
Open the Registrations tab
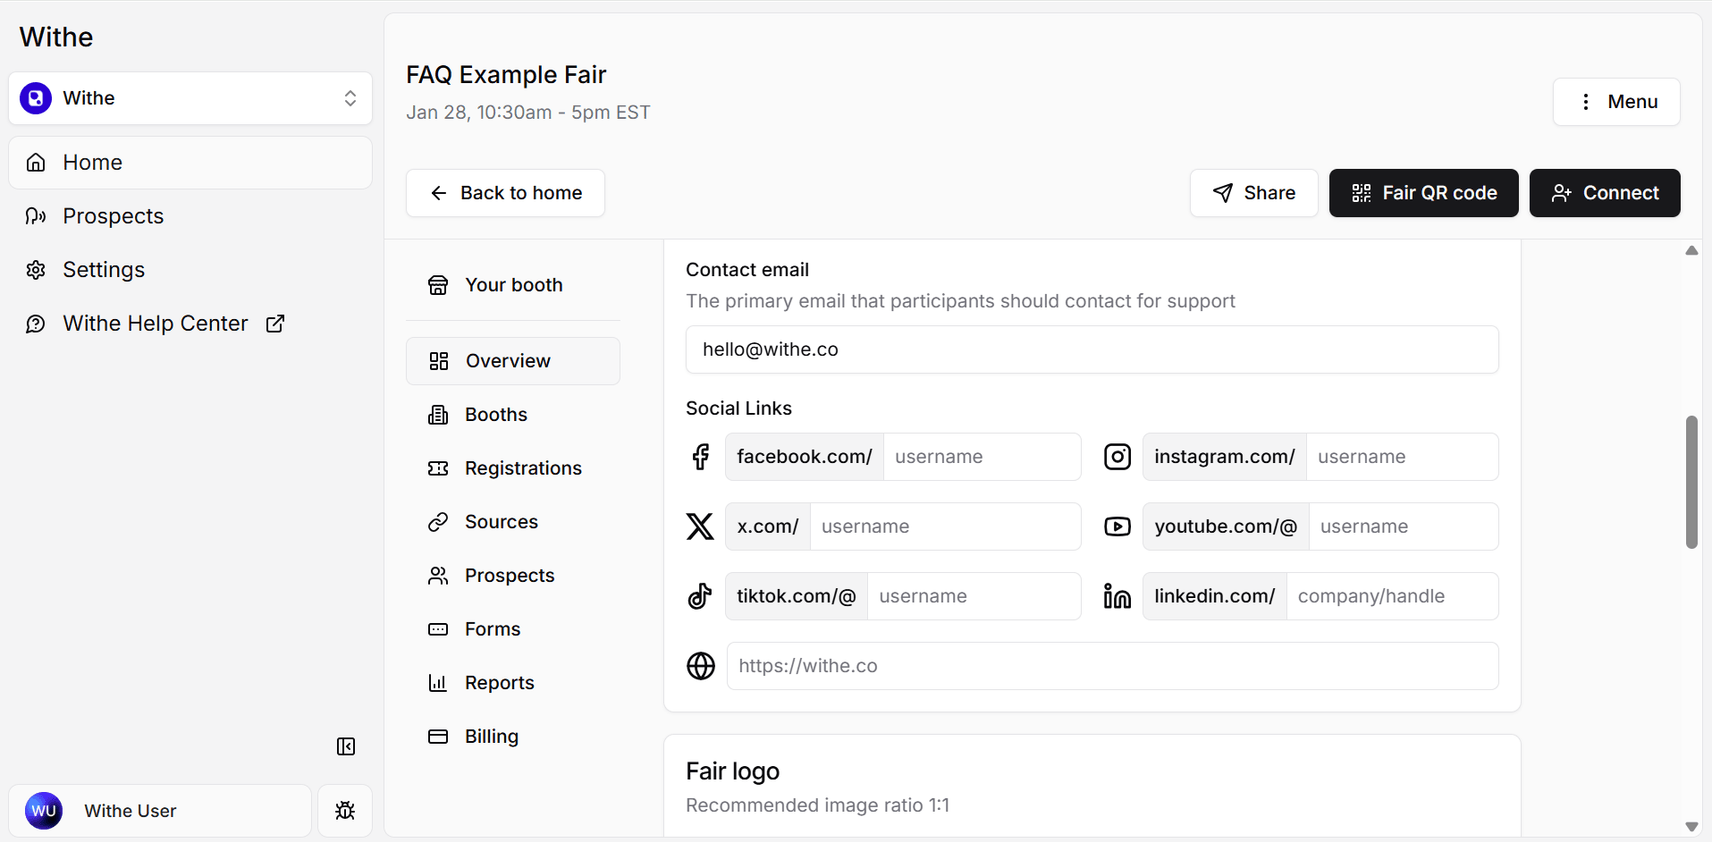513,468
